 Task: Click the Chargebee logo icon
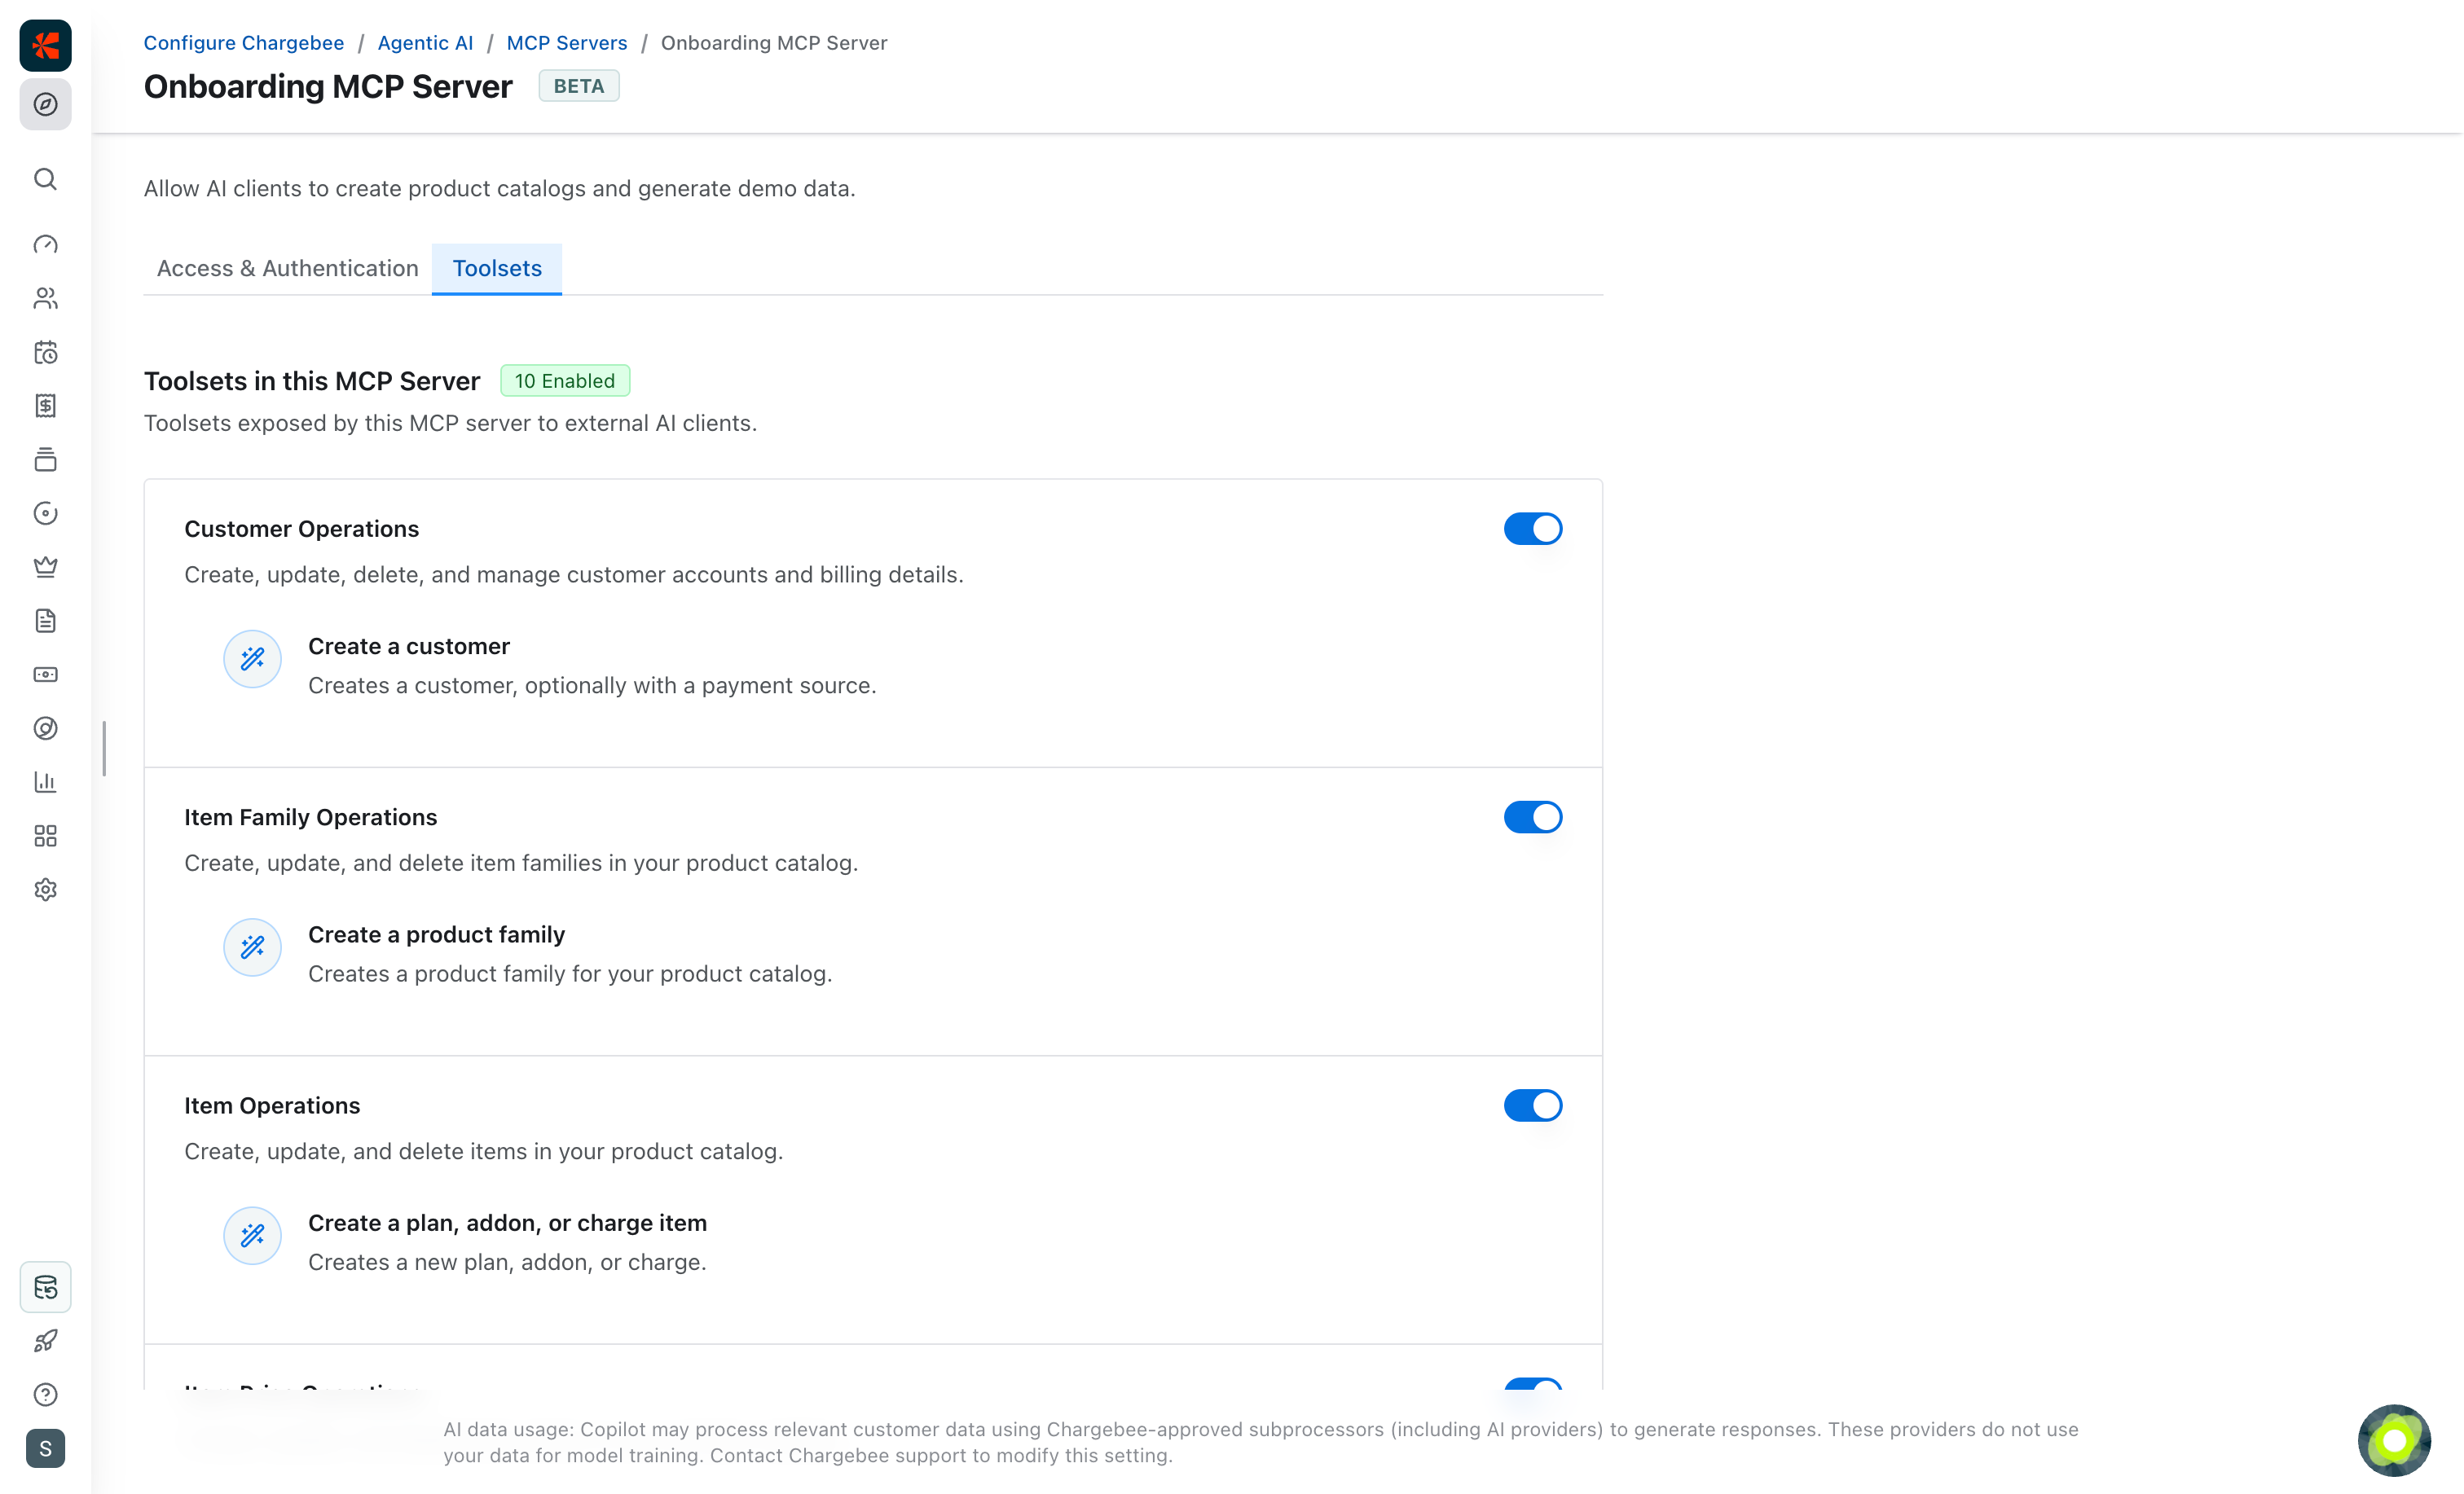[45, 45]
